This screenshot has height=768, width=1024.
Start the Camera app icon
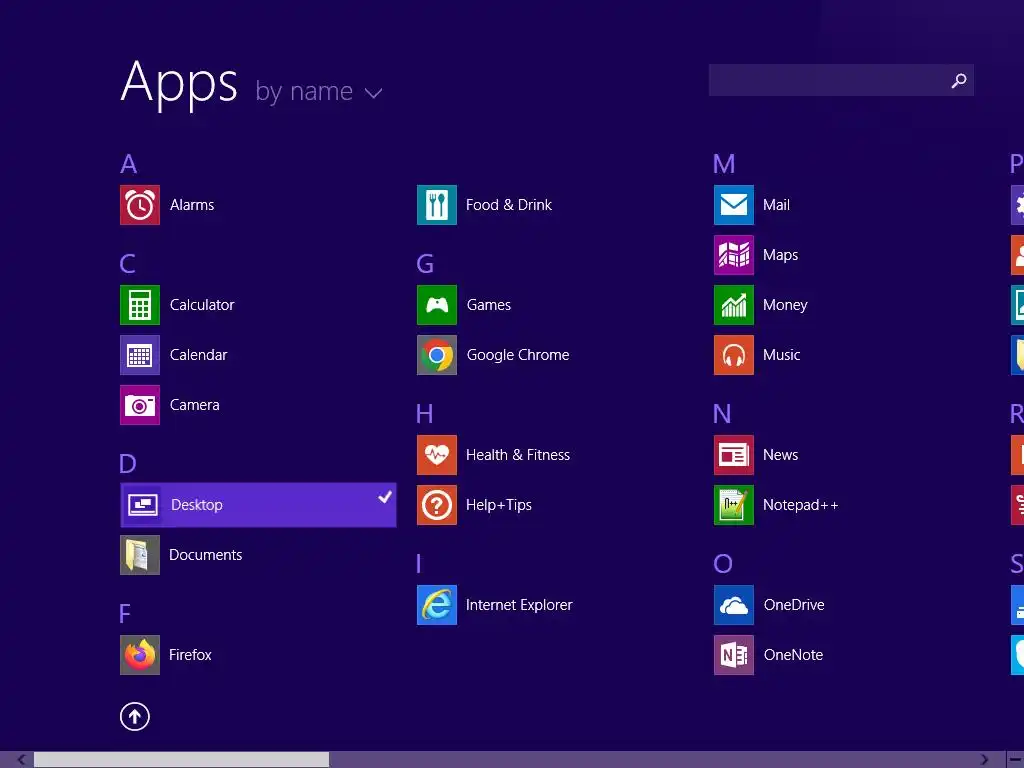point(140,405)
